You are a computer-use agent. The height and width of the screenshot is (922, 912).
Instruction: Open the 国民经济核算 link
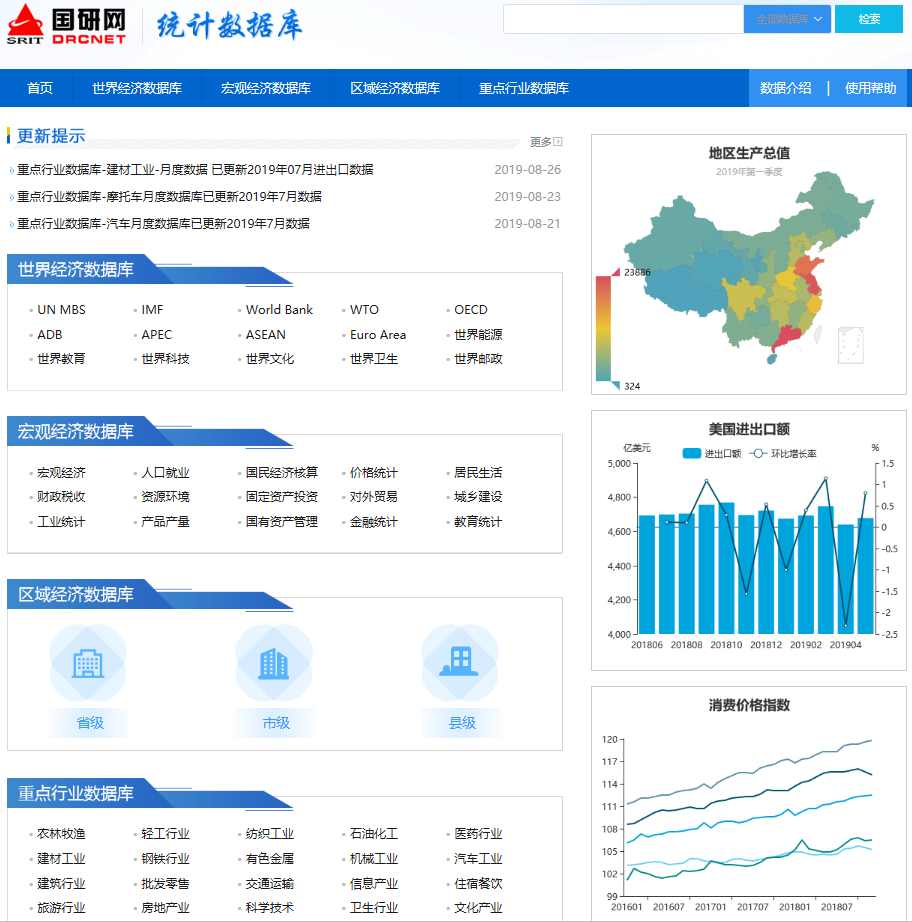pos(282,473)
